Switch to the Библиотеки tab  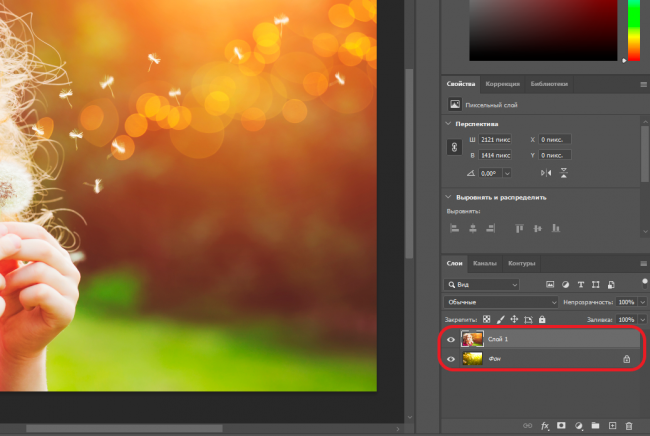pos(549,84)
